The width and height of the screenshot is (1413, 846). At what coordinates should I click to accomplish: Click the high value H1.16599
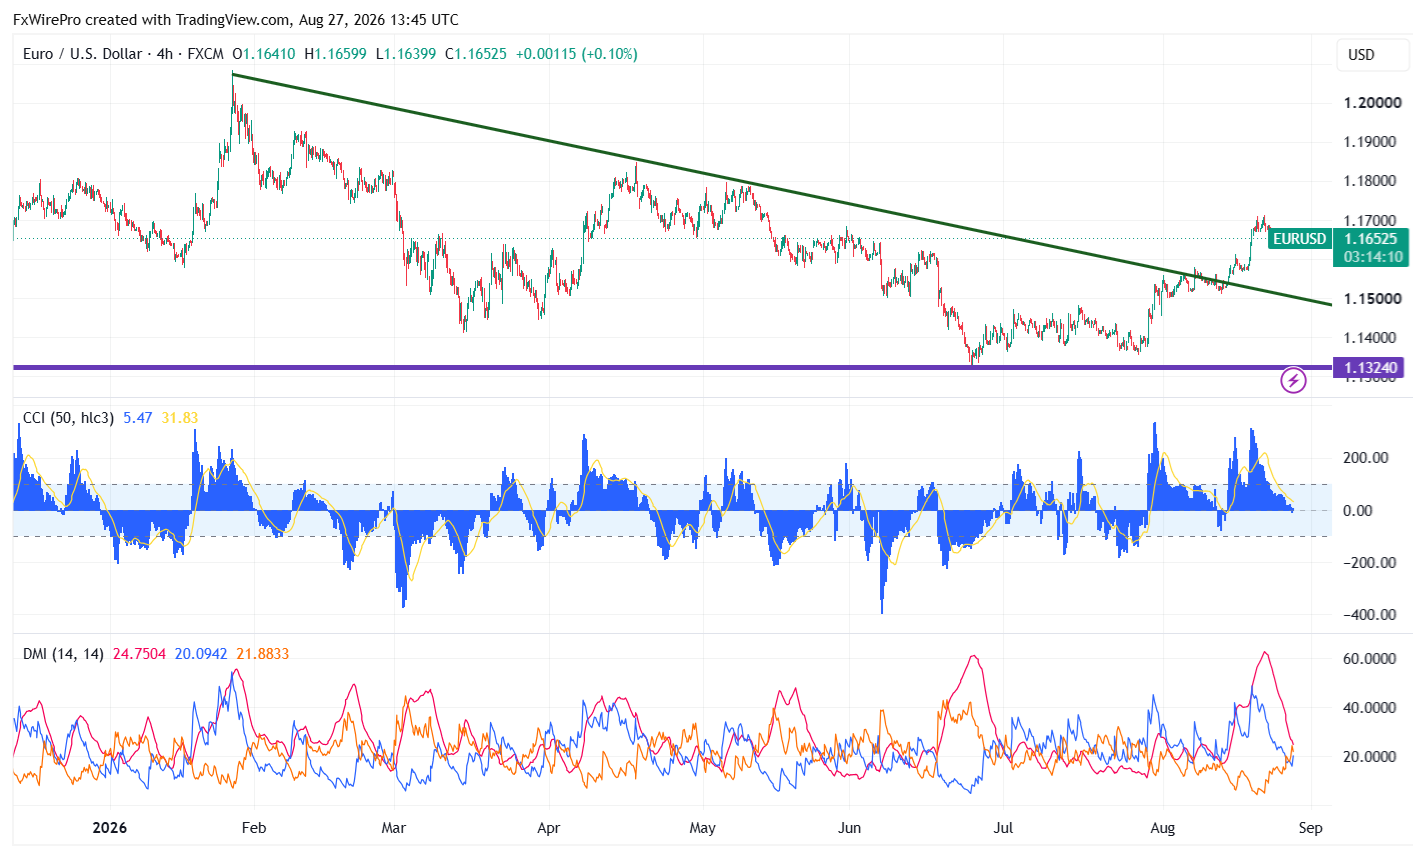(336, 54)
